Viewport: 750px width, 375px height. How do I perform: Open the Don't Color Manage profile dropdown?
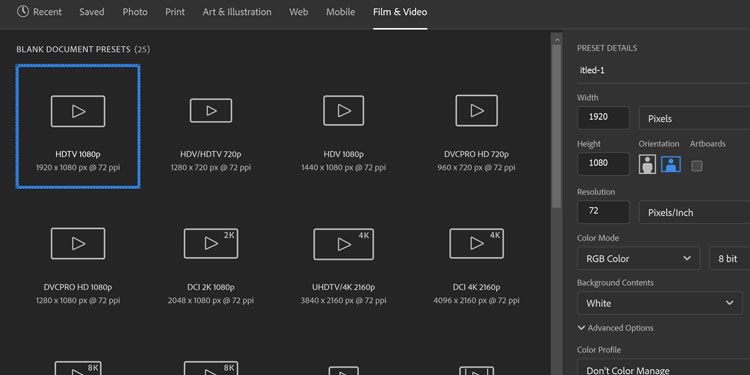663,367
